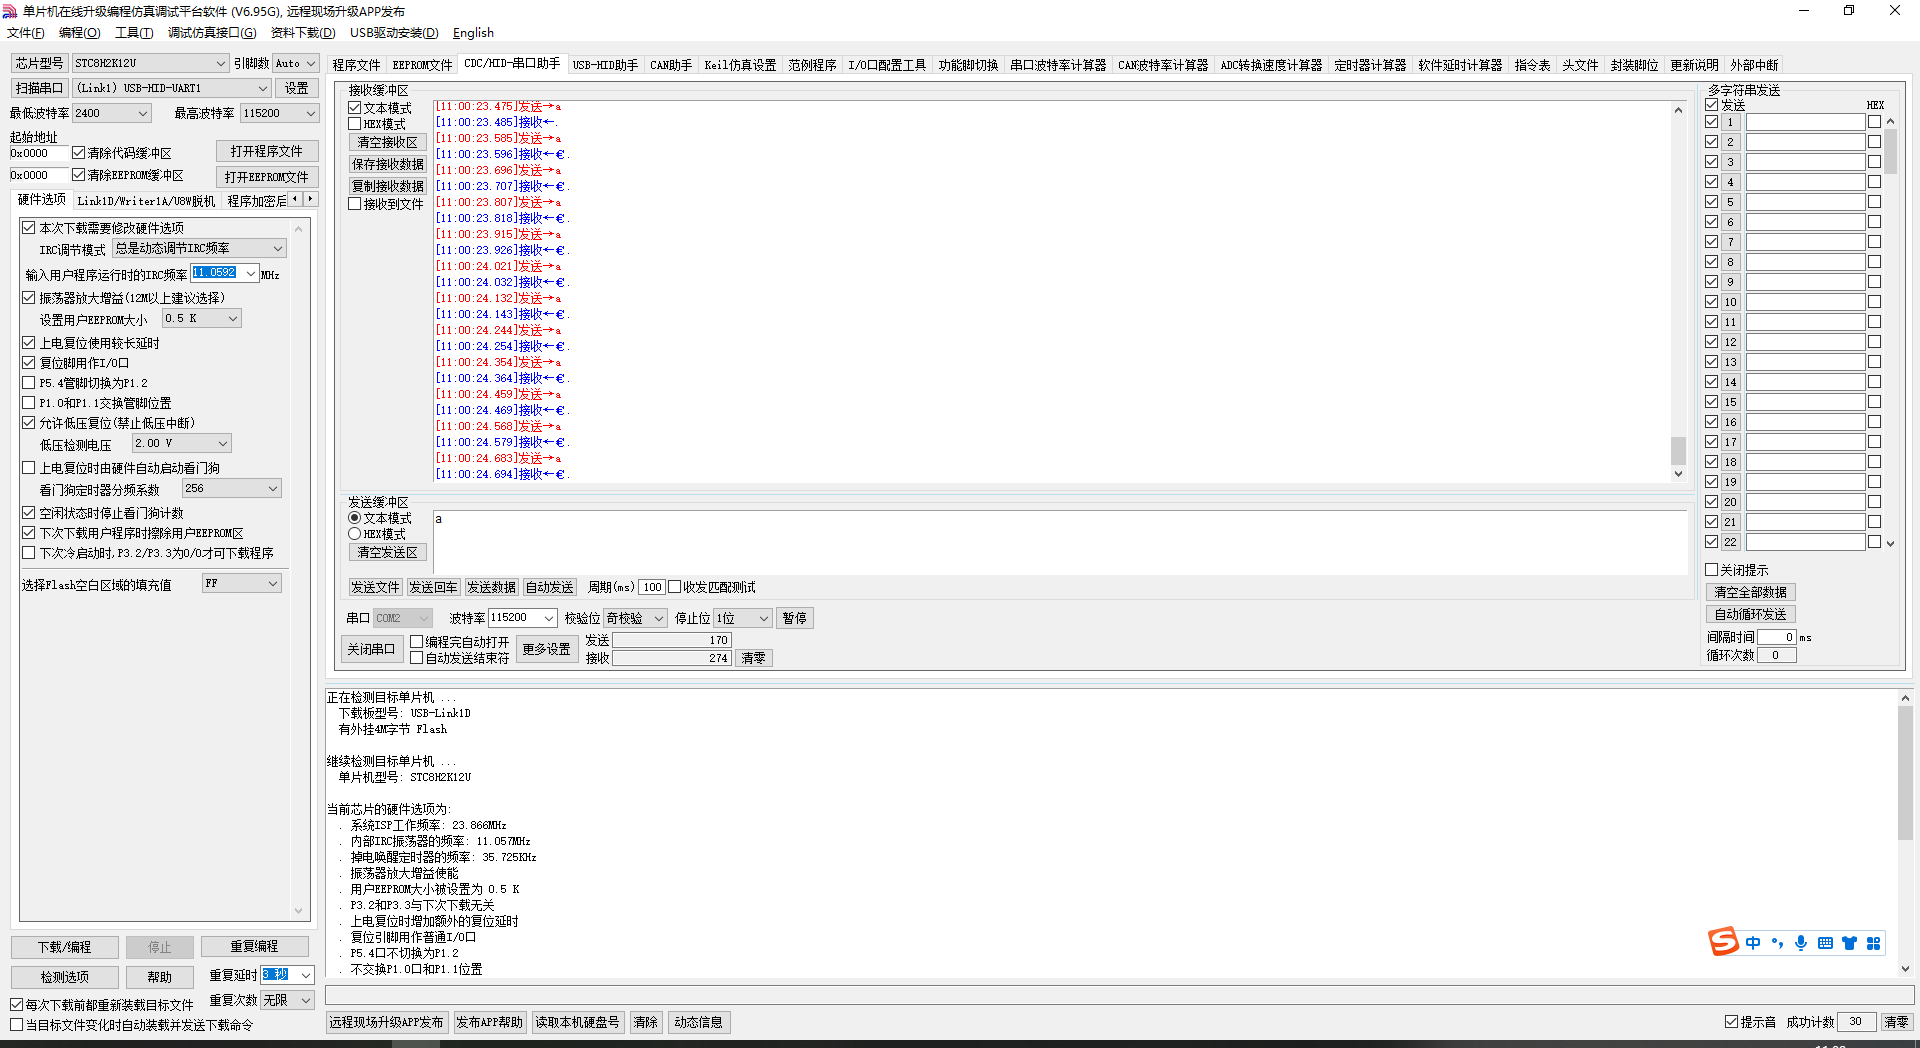
Task: Click 打开程序文件 button
Action: (267, 151)
